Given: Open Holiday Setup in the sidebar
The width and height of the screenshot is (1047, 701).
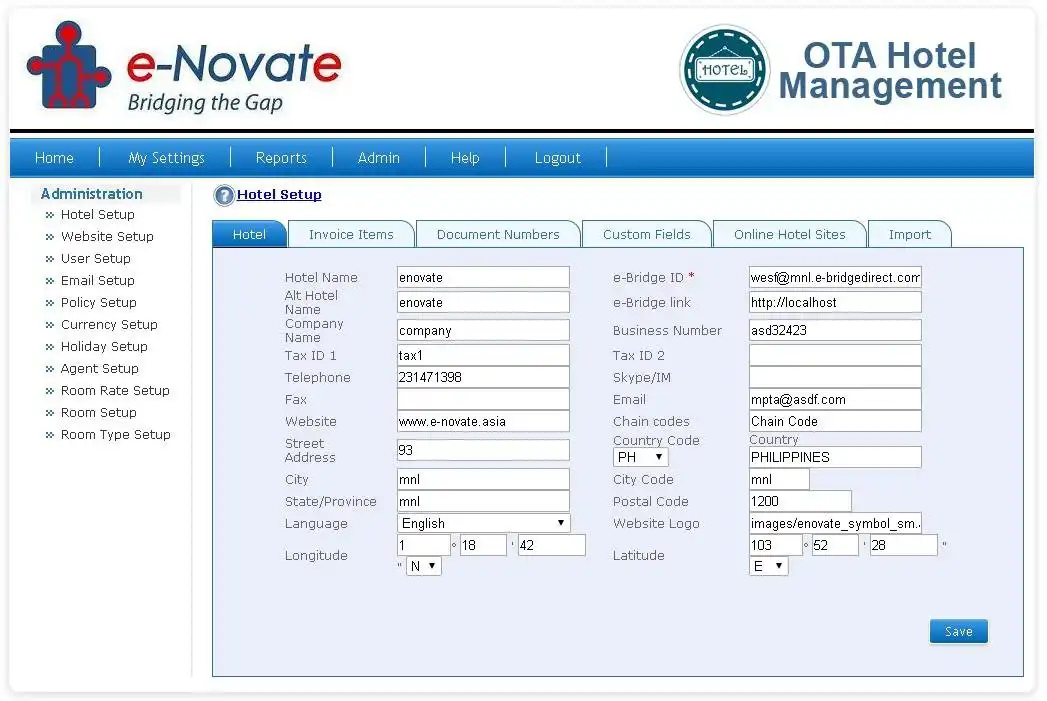Looking at the screenshot, I should click(x=103, y=347).
